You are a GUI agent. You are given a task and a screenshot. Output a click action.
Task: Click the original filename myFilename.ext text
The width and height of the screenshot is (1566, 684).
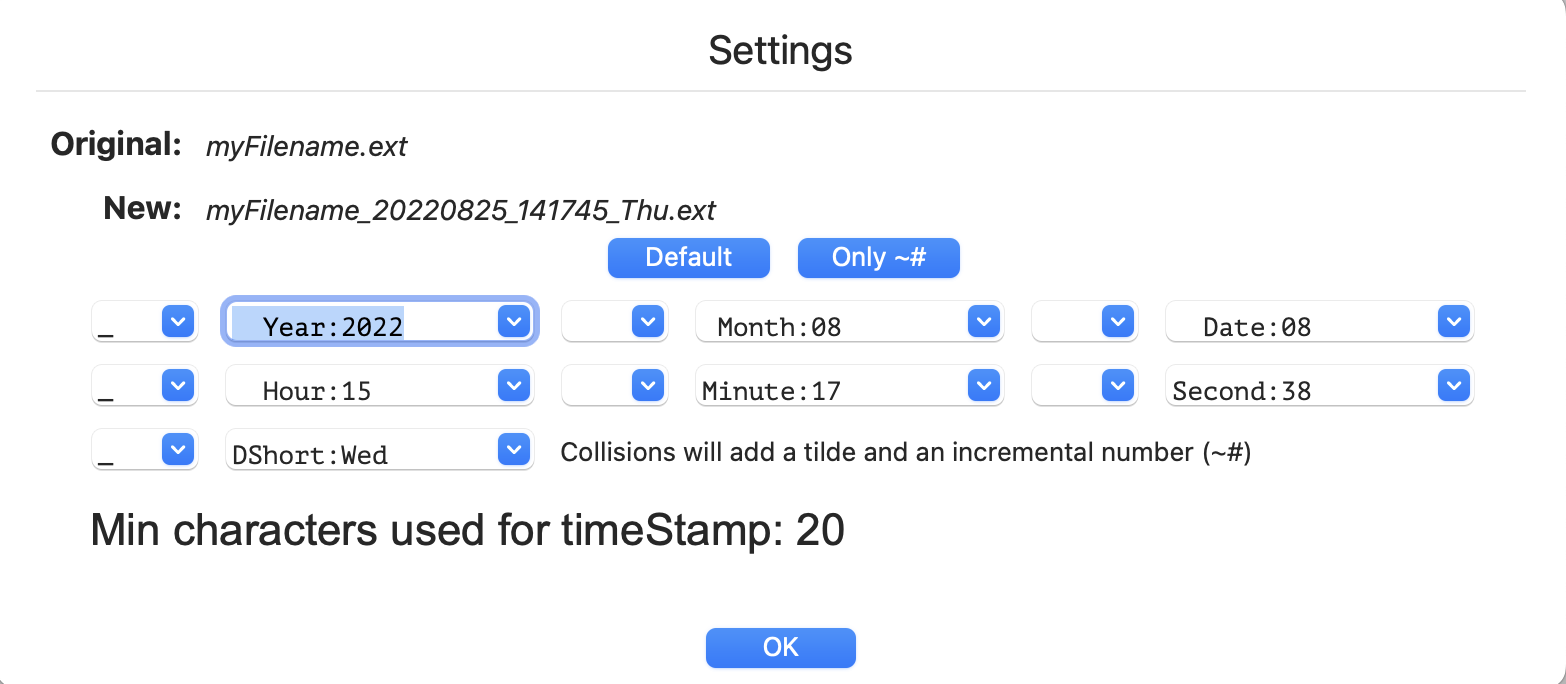click(x=306, y=147)
